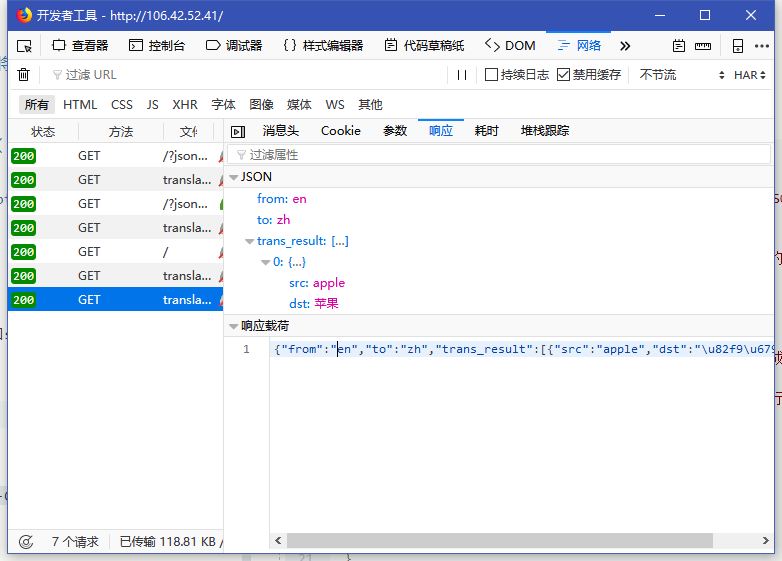The height and width of the screenshot is (561, 782).
Task: Filter requests by 字体 fonts
Action: click(223, 105)
